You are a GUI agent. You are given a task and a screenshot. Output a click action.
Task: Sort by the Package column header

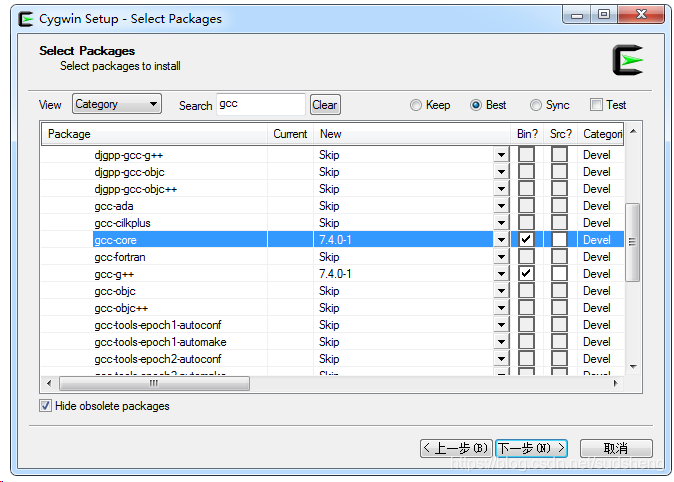pyautogui.click(x=154, y=134)
